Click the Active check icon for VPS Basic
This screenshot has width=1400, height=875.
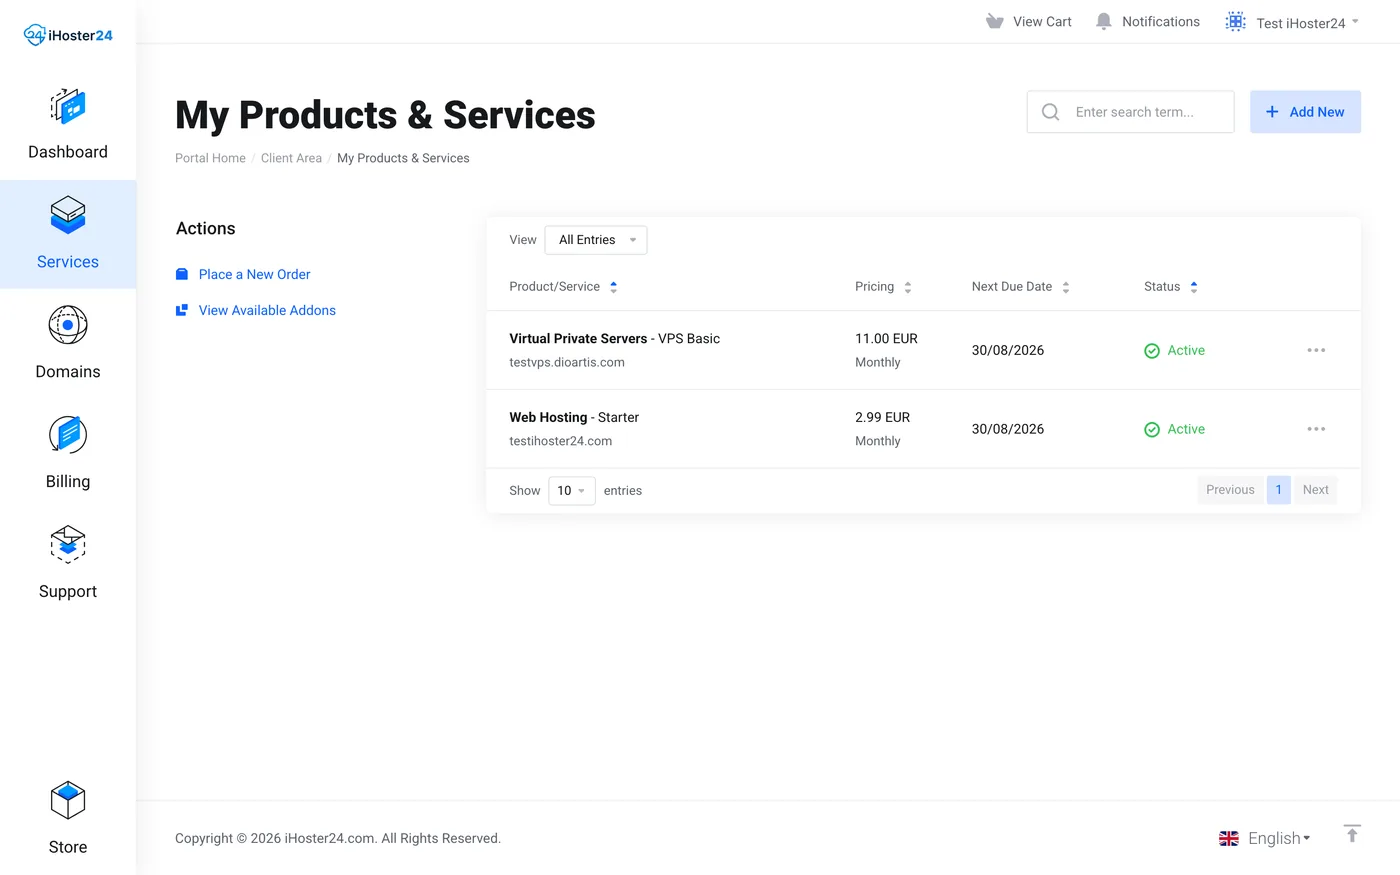pyautogui.click(x=1152, y=351)
